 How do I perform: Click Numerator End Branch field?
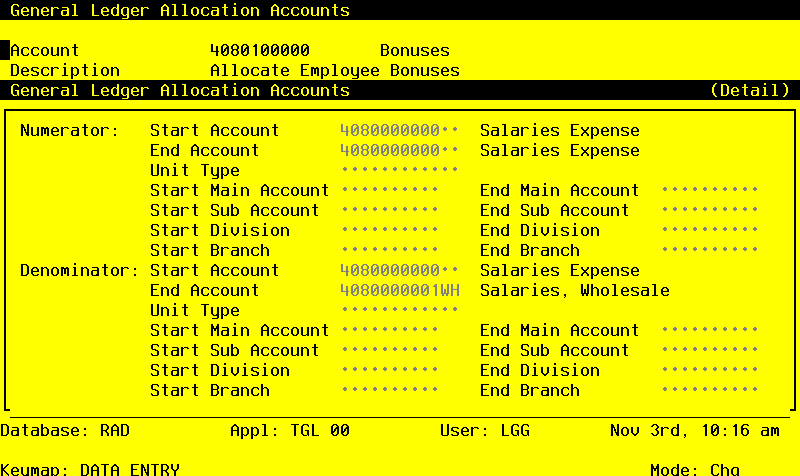coord(710,250)
